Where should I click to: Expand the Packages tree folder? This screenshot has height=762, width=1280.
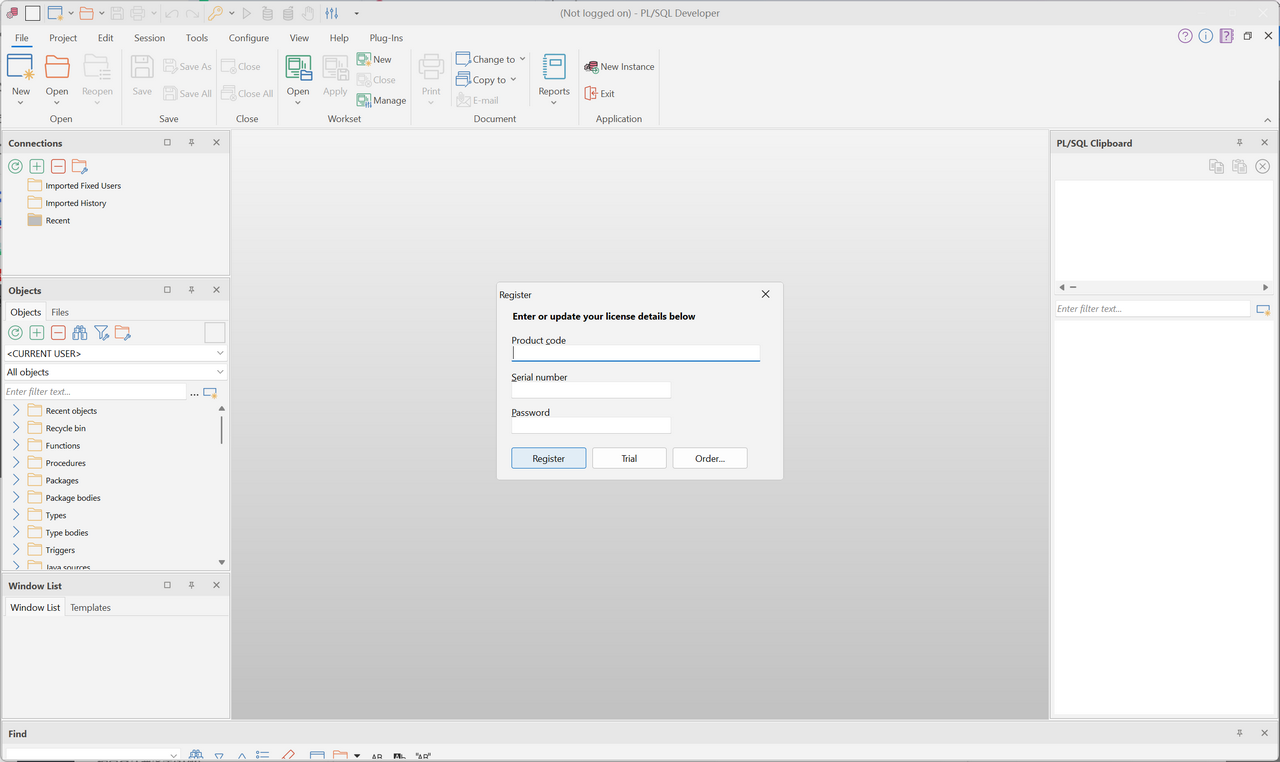(x=16, y=481)
